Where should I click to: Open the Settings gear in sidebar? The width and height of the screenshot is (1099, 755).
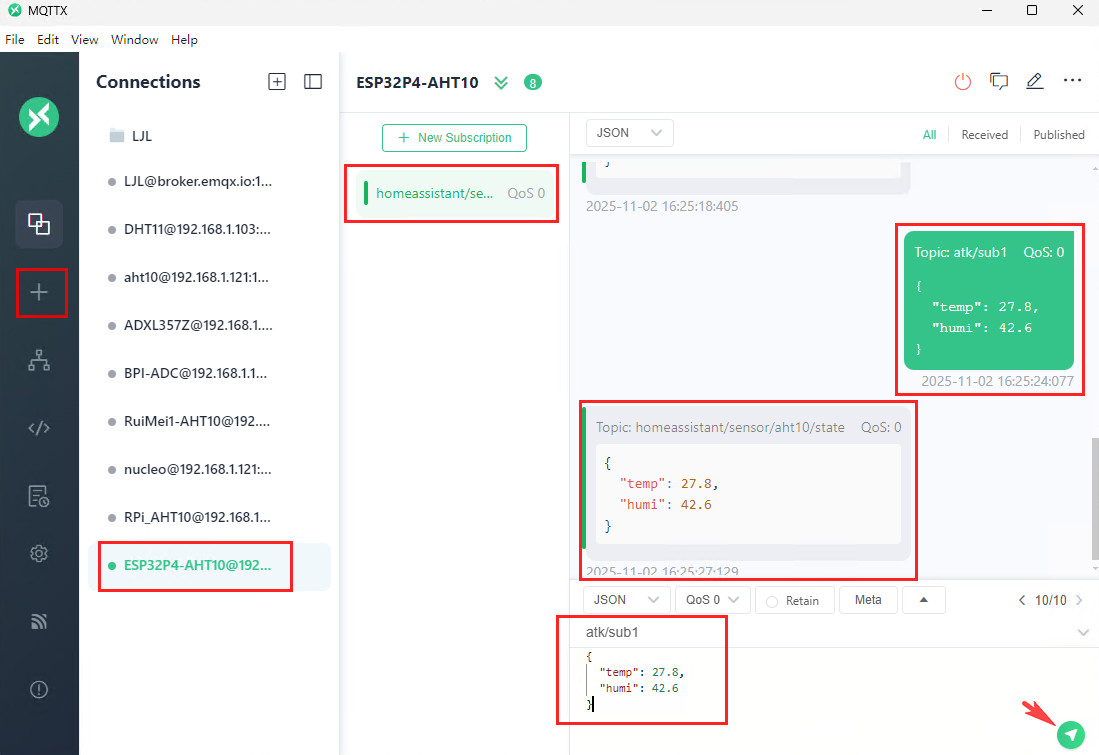pos(39,553)
